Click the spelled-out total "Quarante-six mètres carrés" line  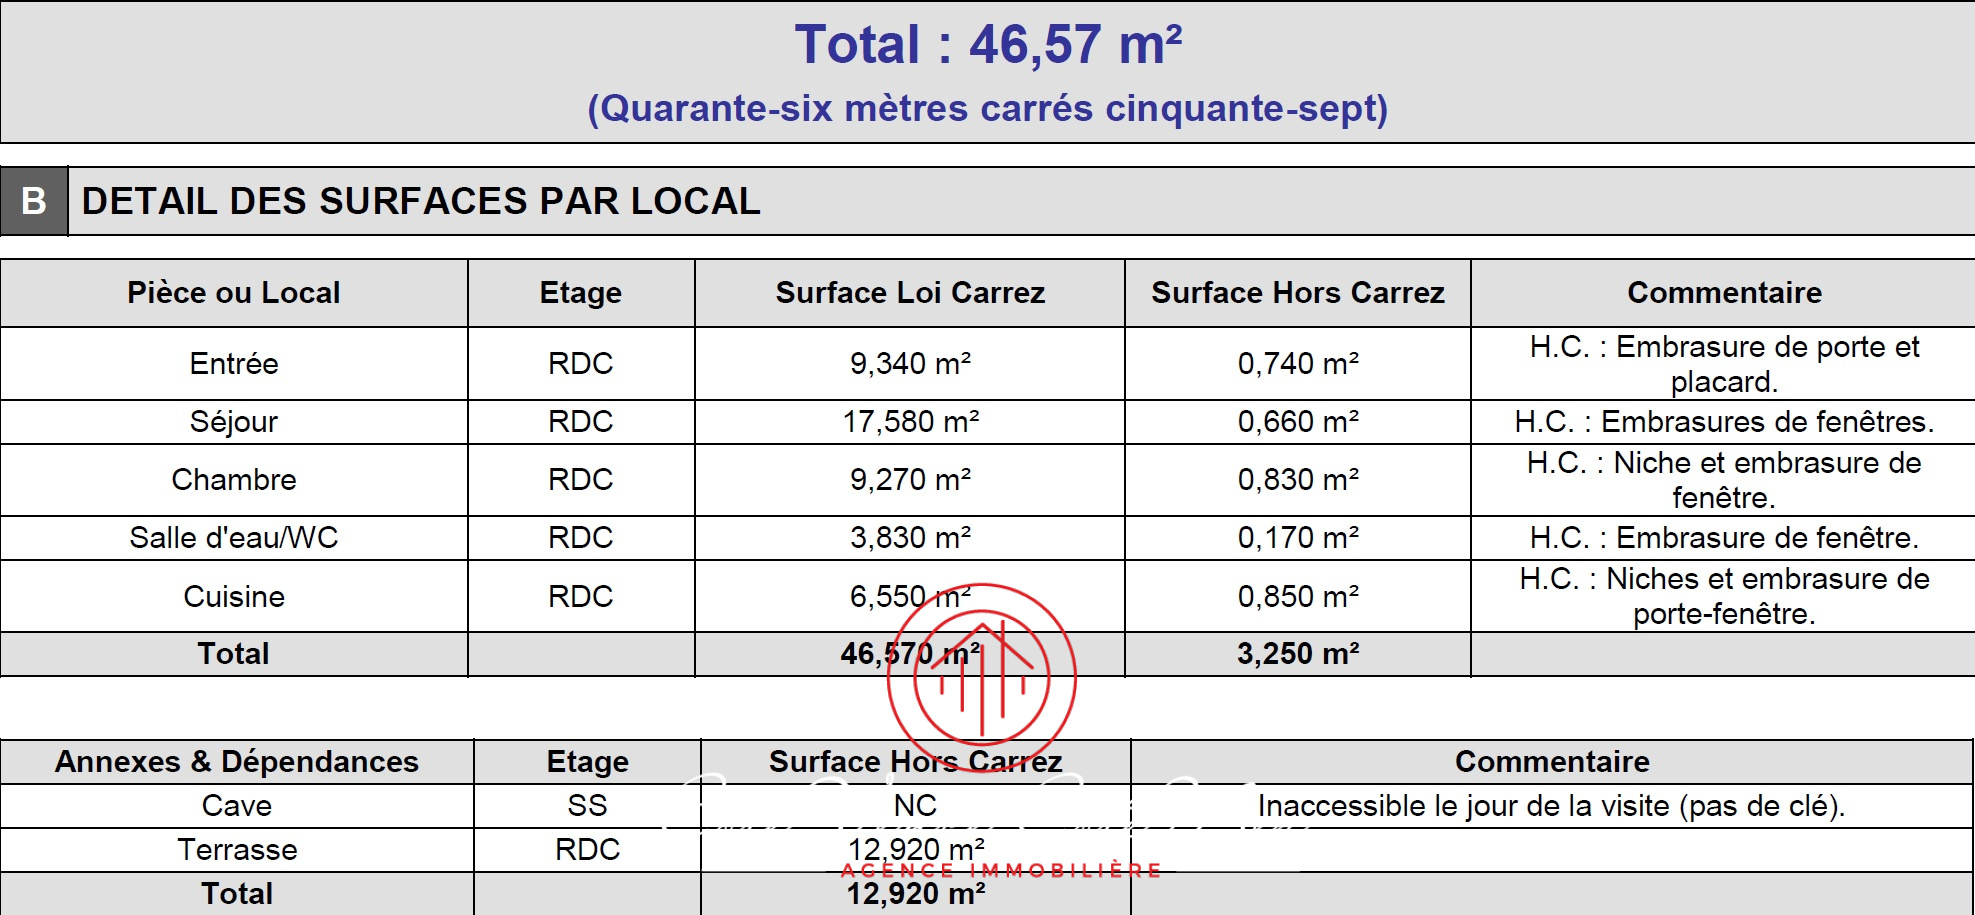[x=987, y=108]
